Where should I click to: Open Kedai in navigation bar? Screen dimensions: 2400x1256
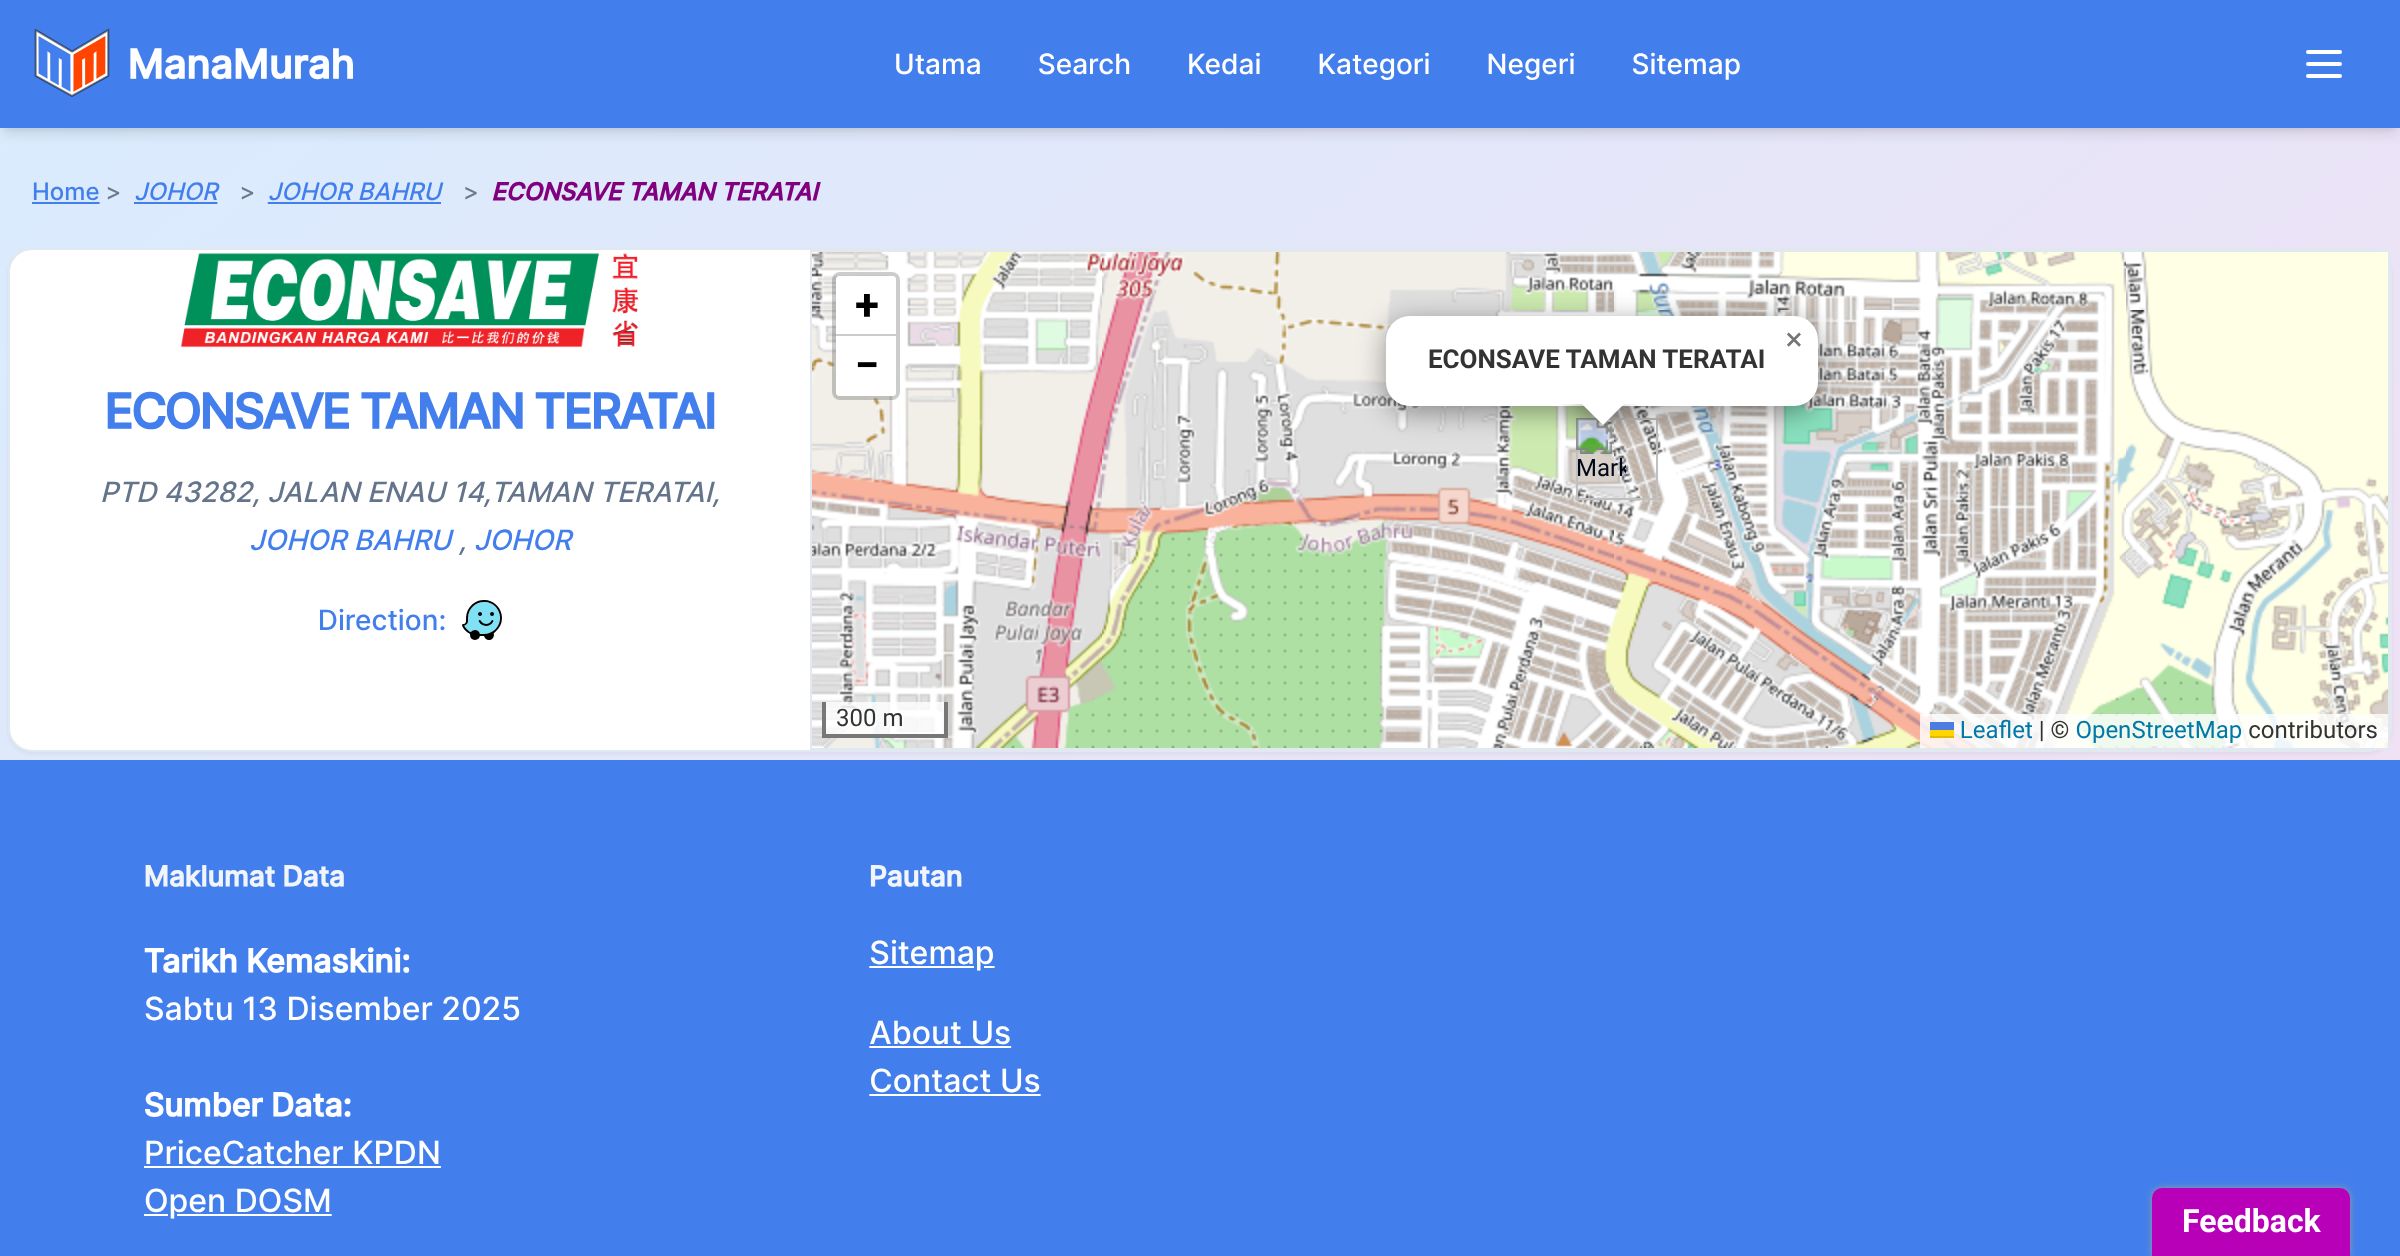(1223, 64)
